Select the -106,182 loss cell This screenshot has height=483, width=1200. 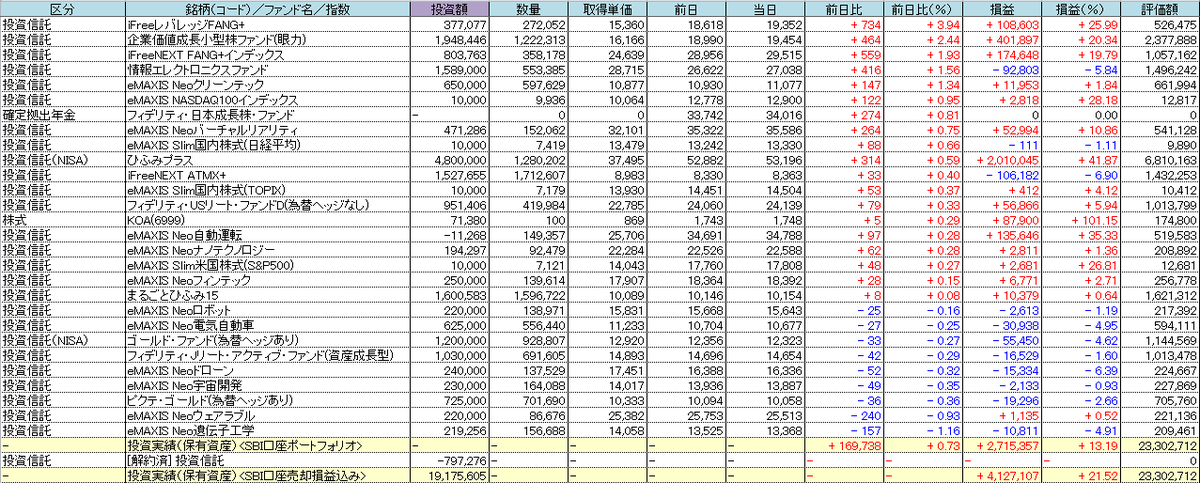point(1000,174)
